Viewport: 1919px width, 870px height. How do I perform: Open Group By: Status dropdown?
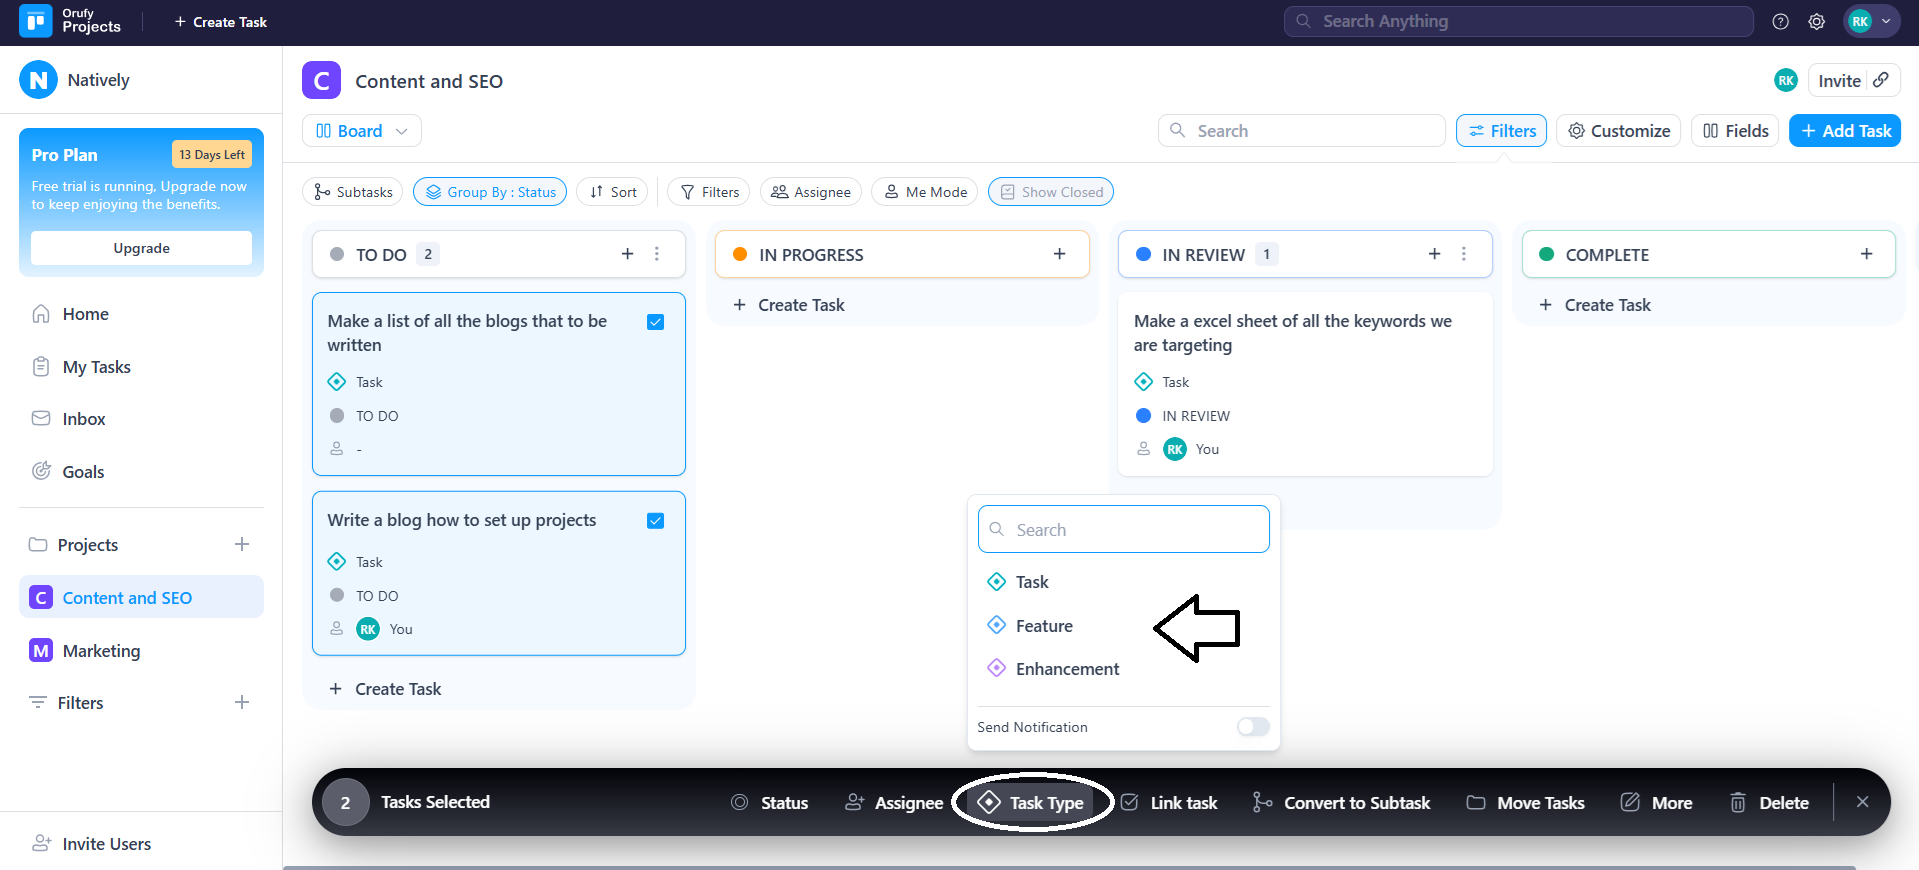click(x=490, y=192)
